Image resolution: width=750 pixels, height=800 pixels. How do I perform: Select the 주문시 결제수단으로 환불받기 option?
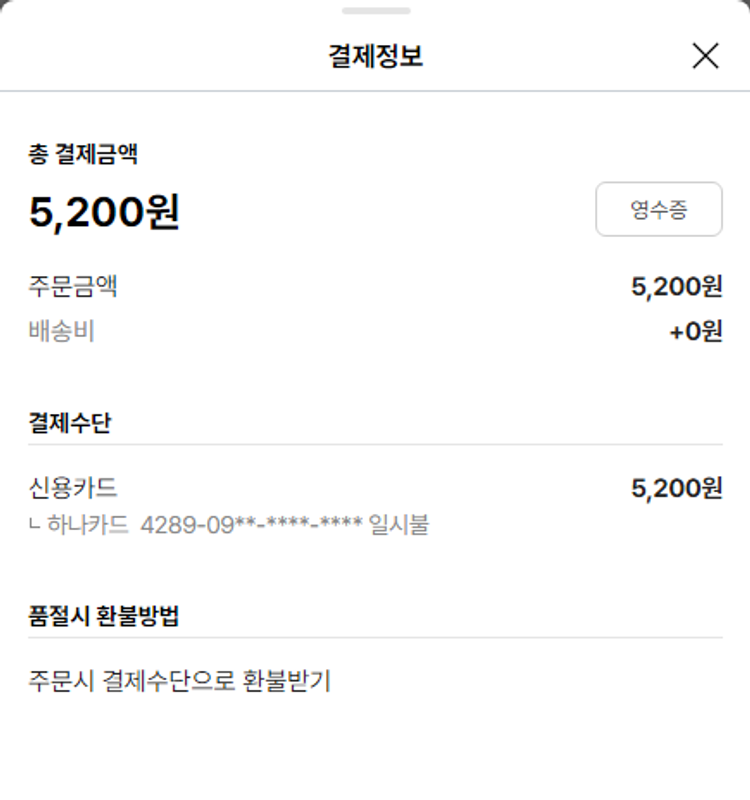180,682
